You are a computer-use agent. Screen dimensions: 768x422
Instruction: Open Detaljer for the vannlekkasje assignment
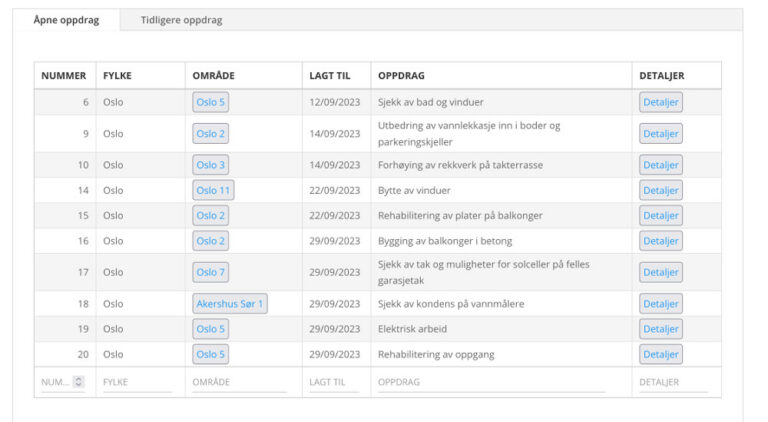pos(660,133)
